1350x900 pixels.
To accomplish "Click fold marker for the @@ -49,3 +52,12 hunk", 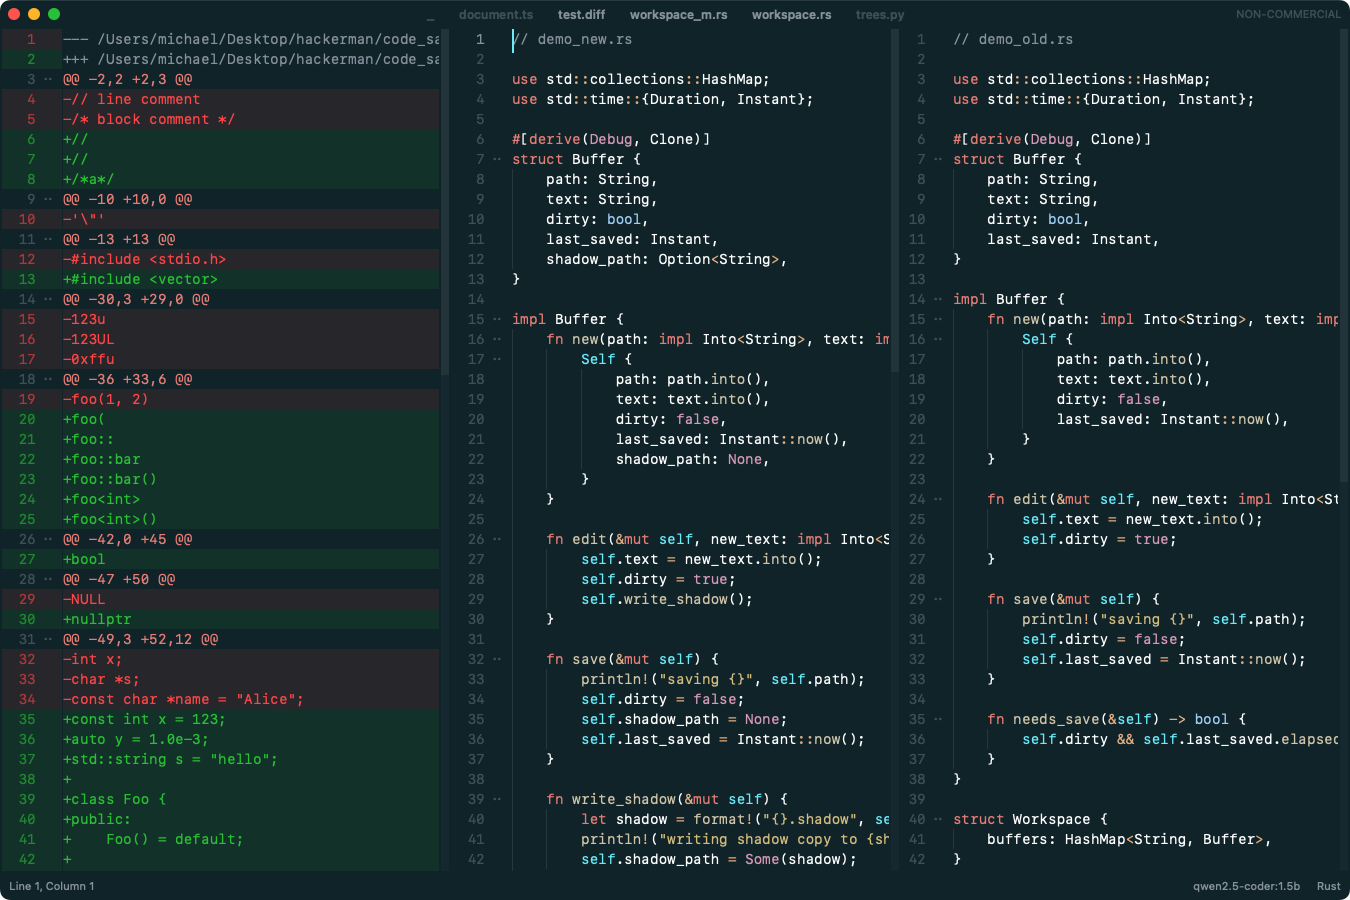I will coord(48,639).
